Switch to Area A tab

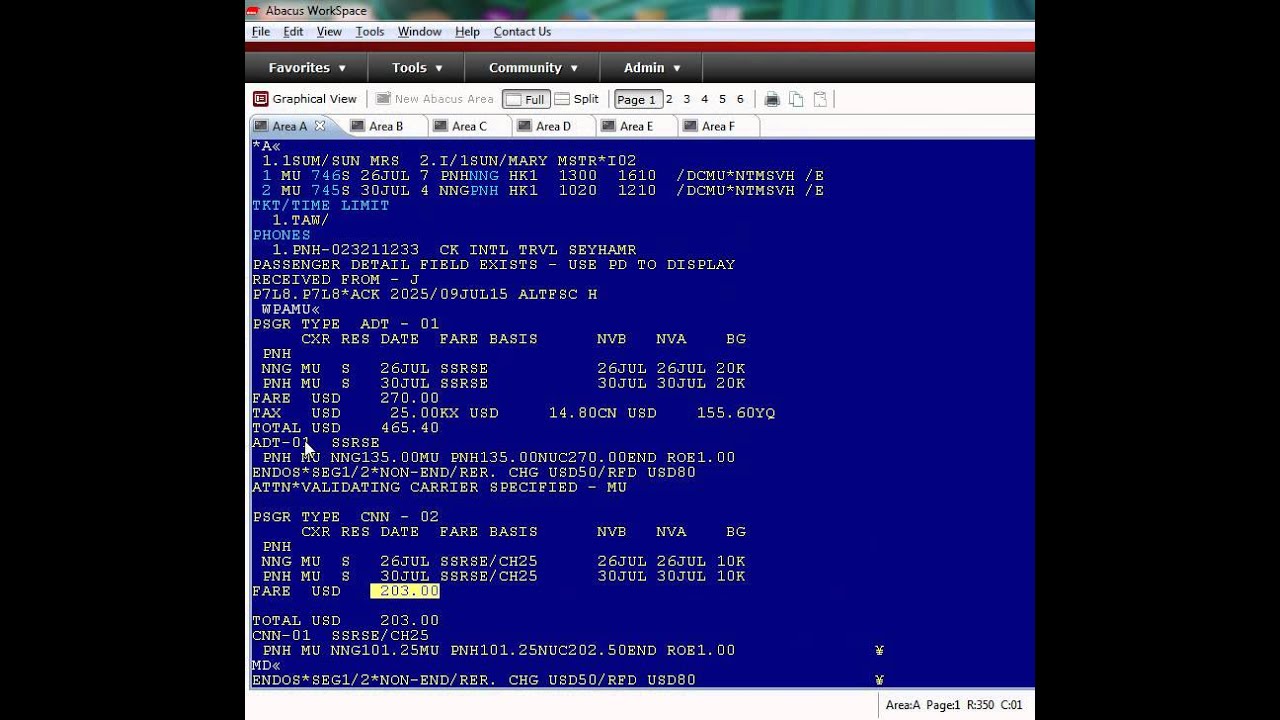289,126
